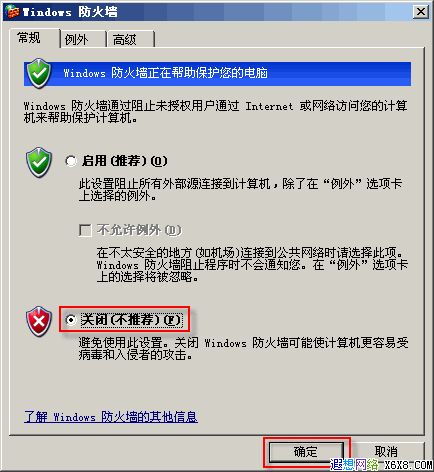Viewport: 434px width, 472px height.
Task: Click the firewall icon in title bar
Action: 13,12
